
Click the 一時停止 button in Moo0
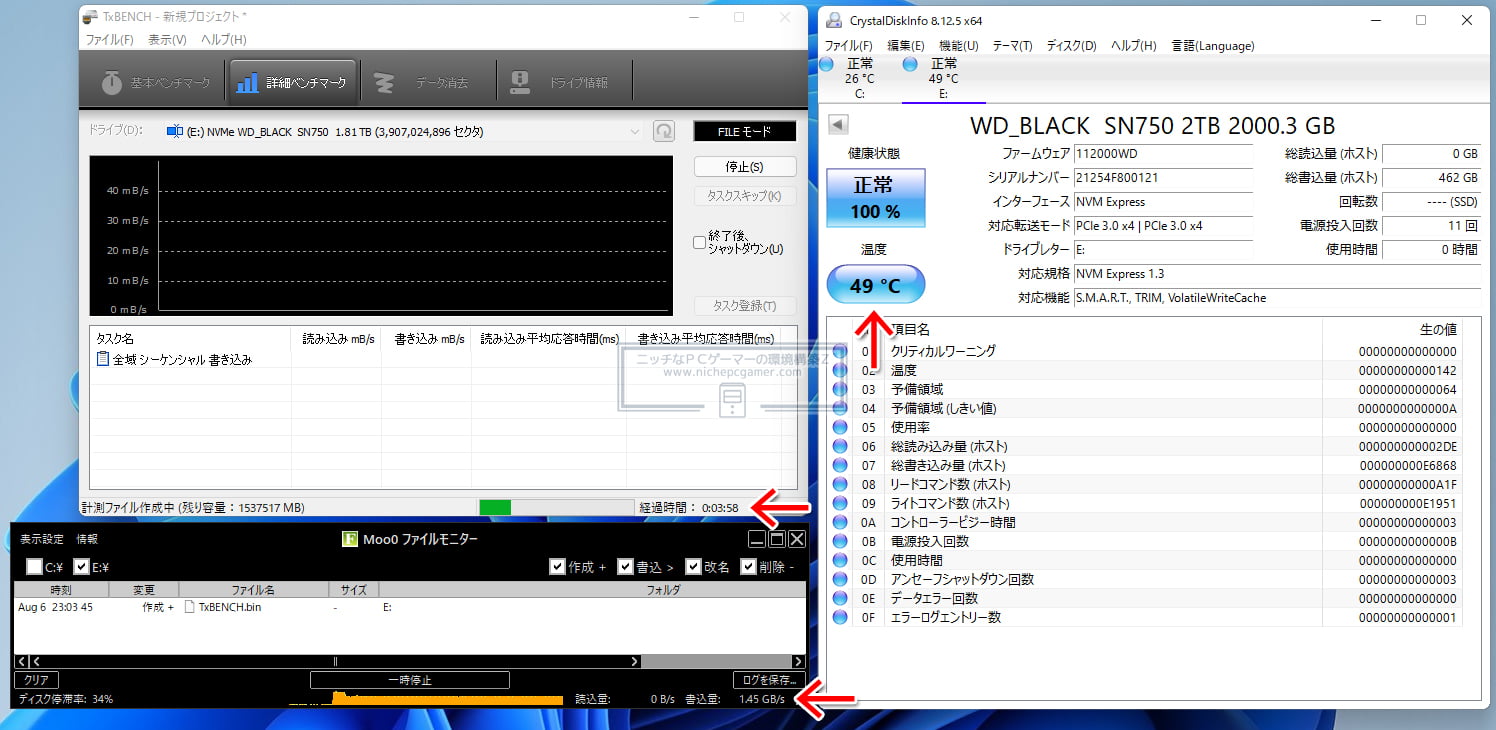[409, 680]
